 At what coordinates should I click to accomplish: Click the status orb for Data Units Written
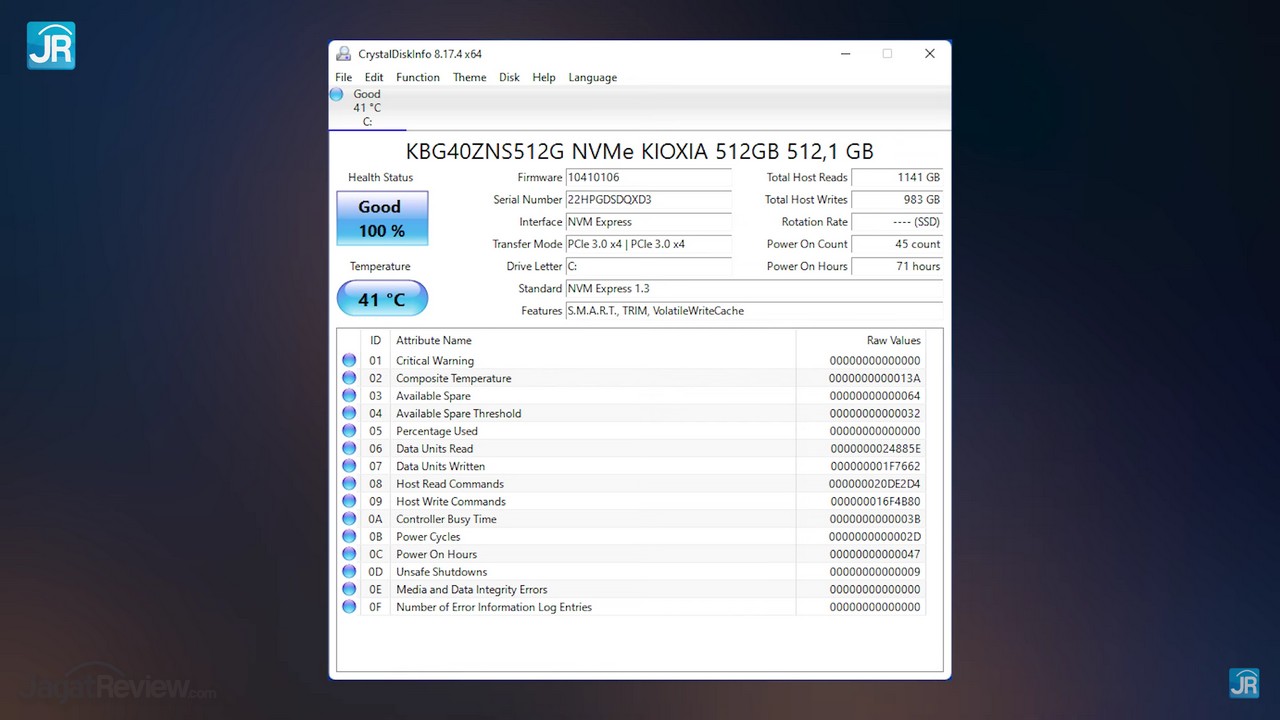click(349, 466)
